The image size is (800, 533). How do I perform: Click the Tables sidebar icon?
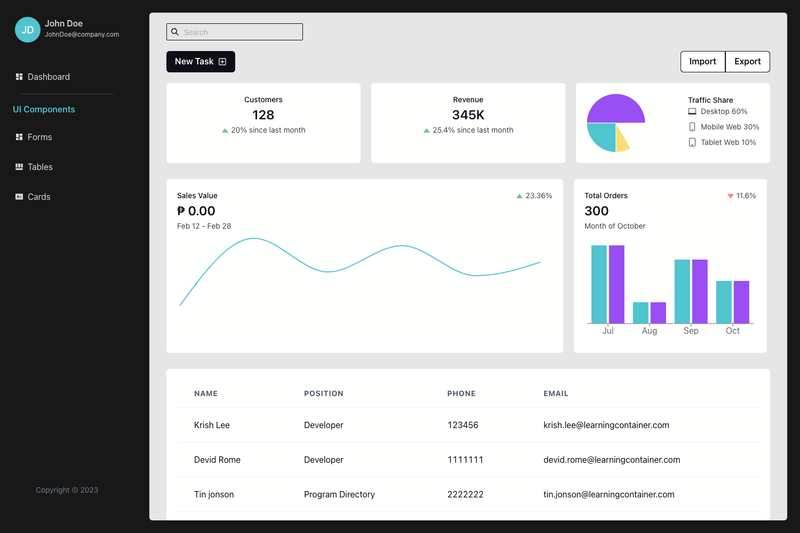point(19,167)
